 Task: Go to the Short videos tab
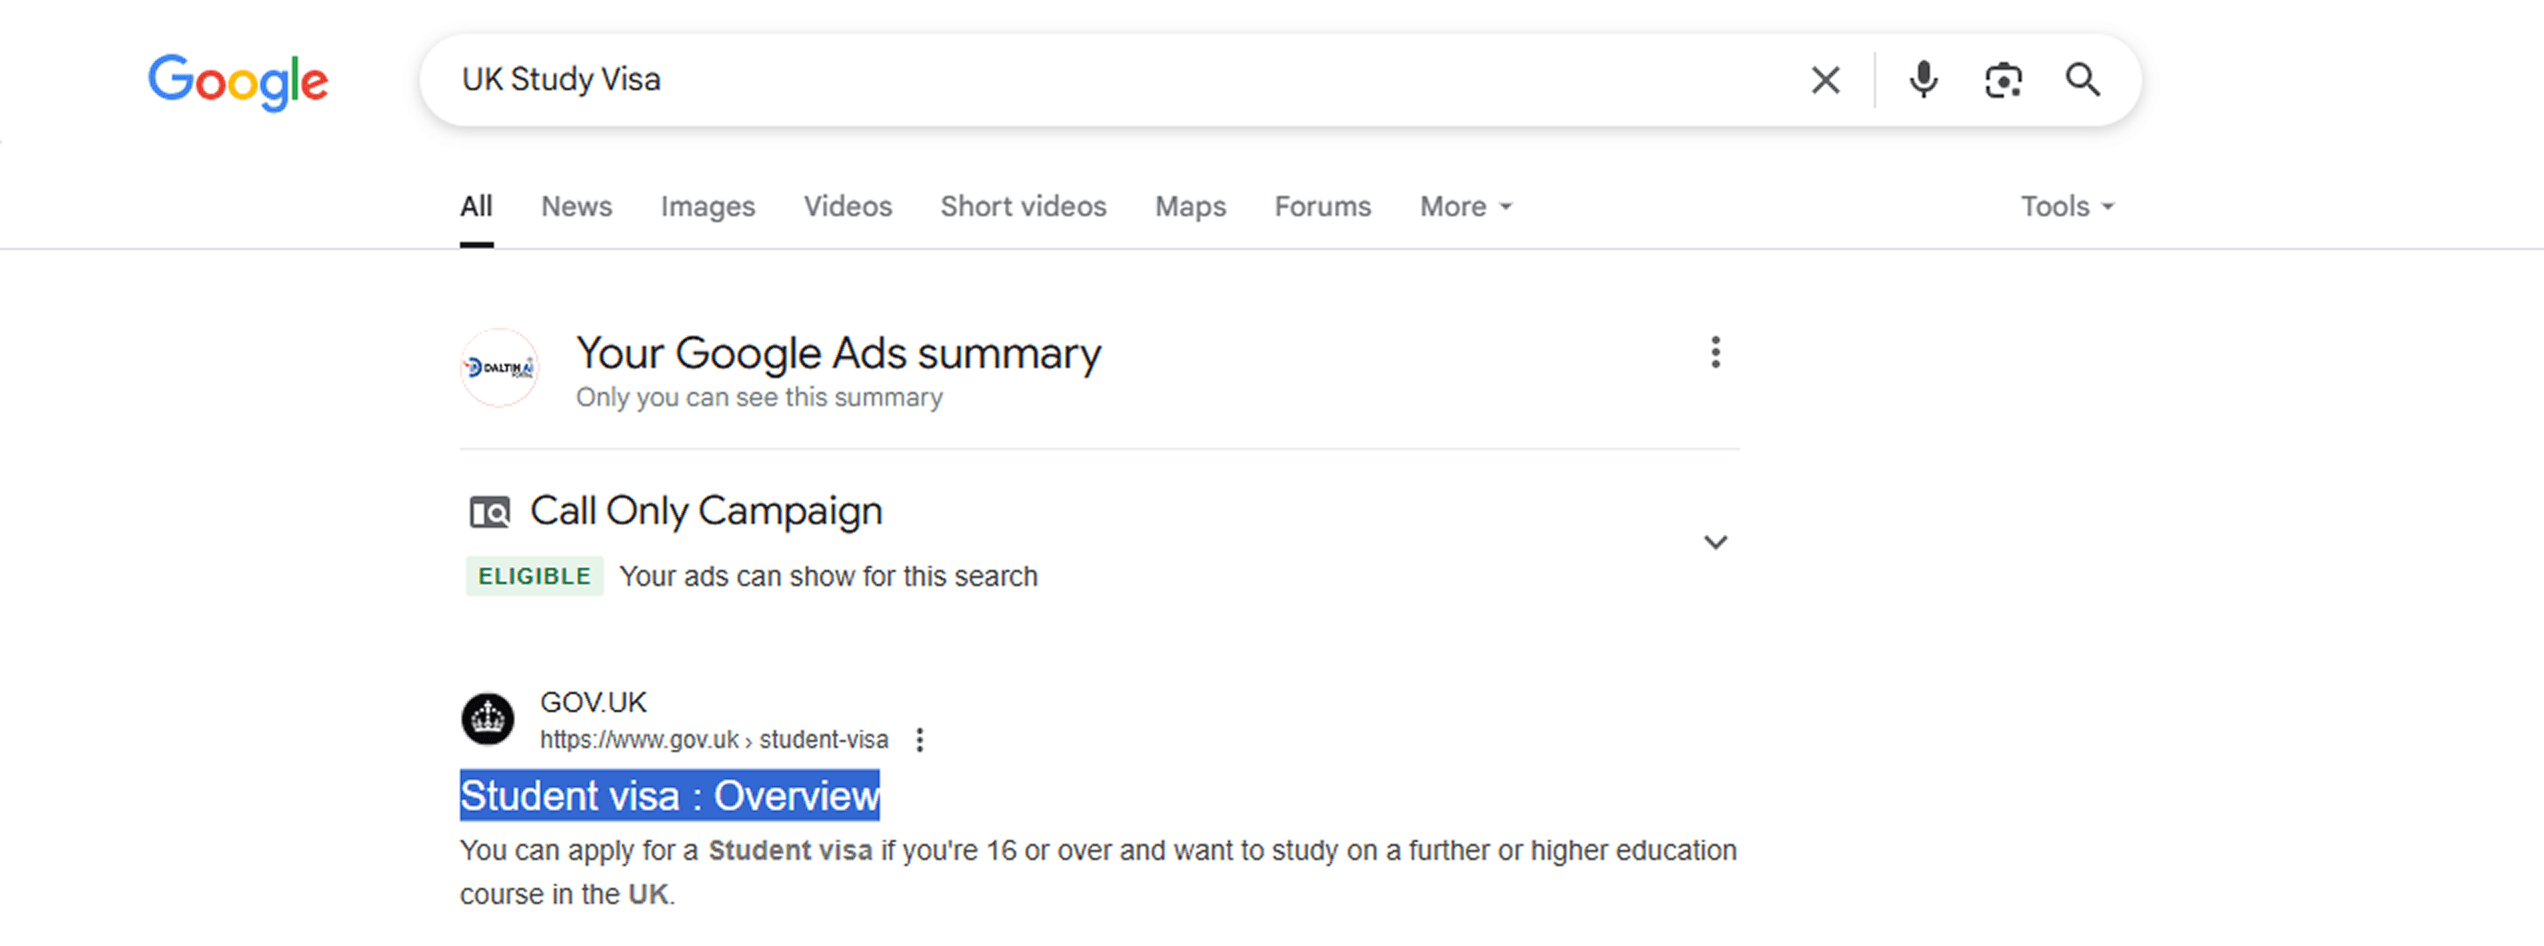click(1023, 207)
